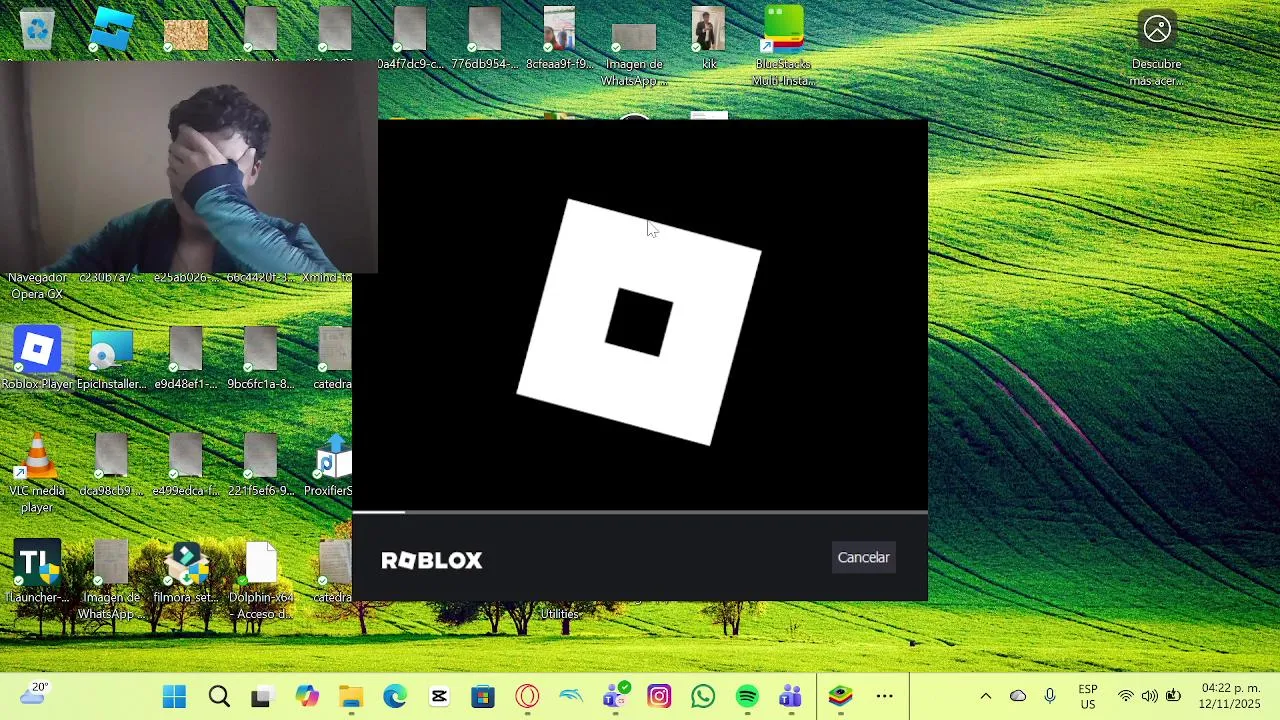Click Descubre más acerca wallpaper info icon
The width and height of the screenshot is (1280, 720).
[1157, 30]
